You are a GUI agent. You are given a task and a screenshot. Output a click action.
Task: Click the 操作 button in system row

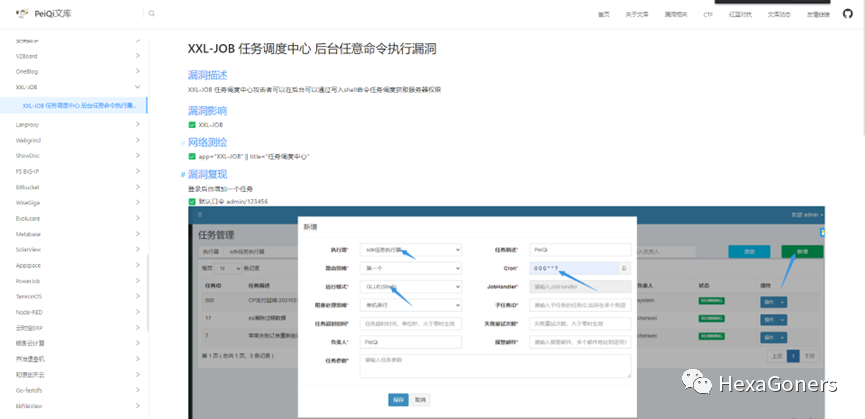click(x=773, y=302)
